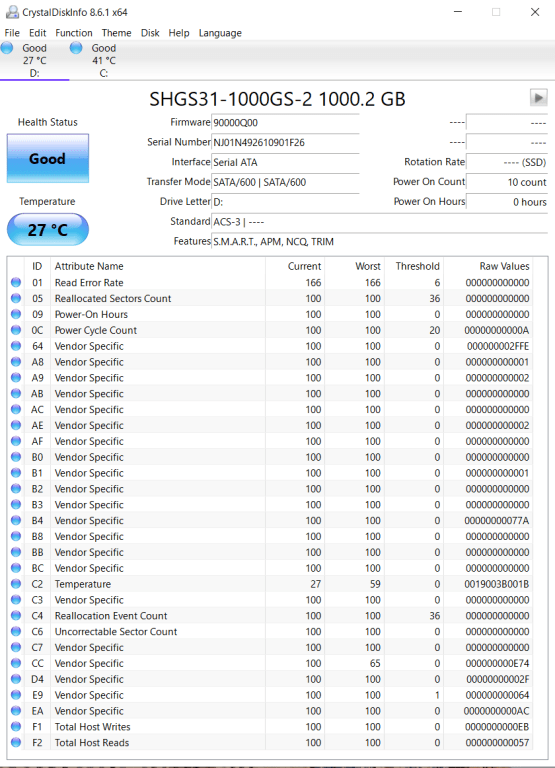Click the ID column header
This screenshot has width=555, height=768.
click(37, 266)
